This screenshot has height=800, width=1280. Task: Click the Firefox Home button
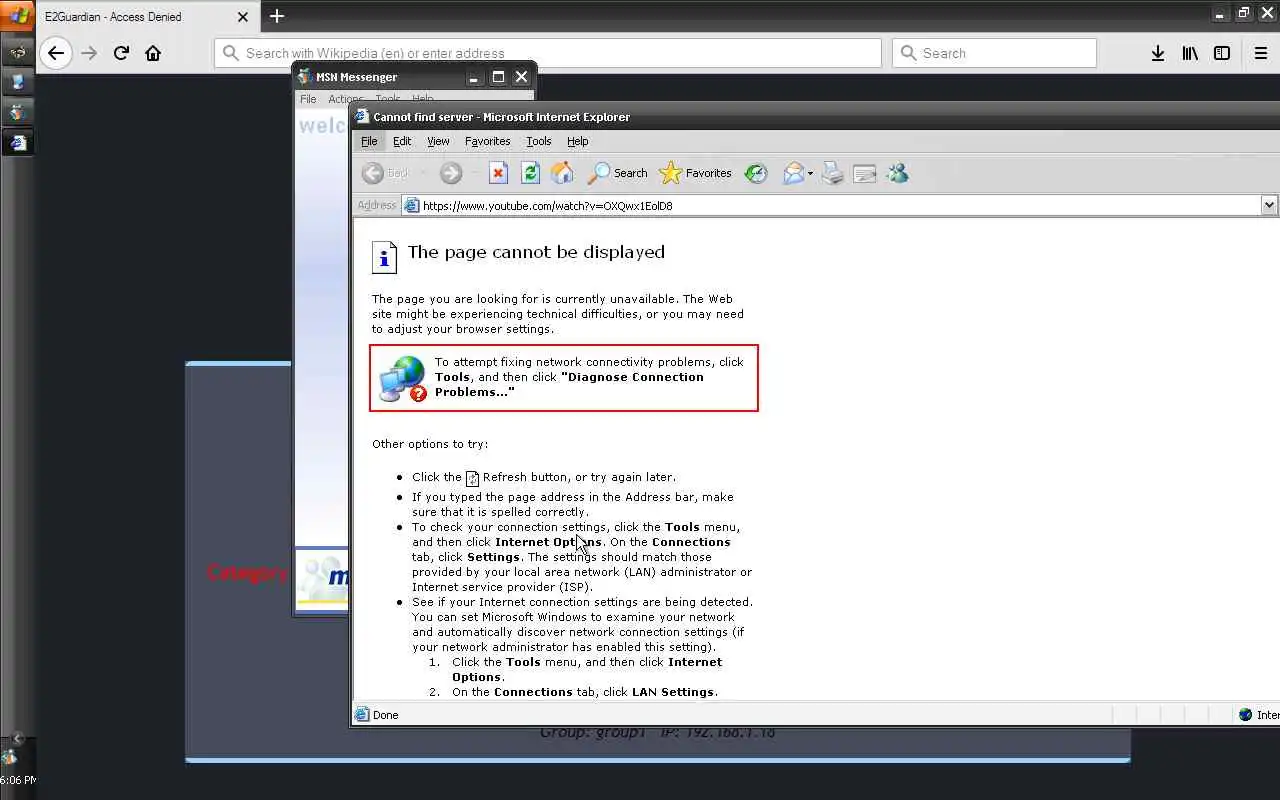(x=153, y=53)
